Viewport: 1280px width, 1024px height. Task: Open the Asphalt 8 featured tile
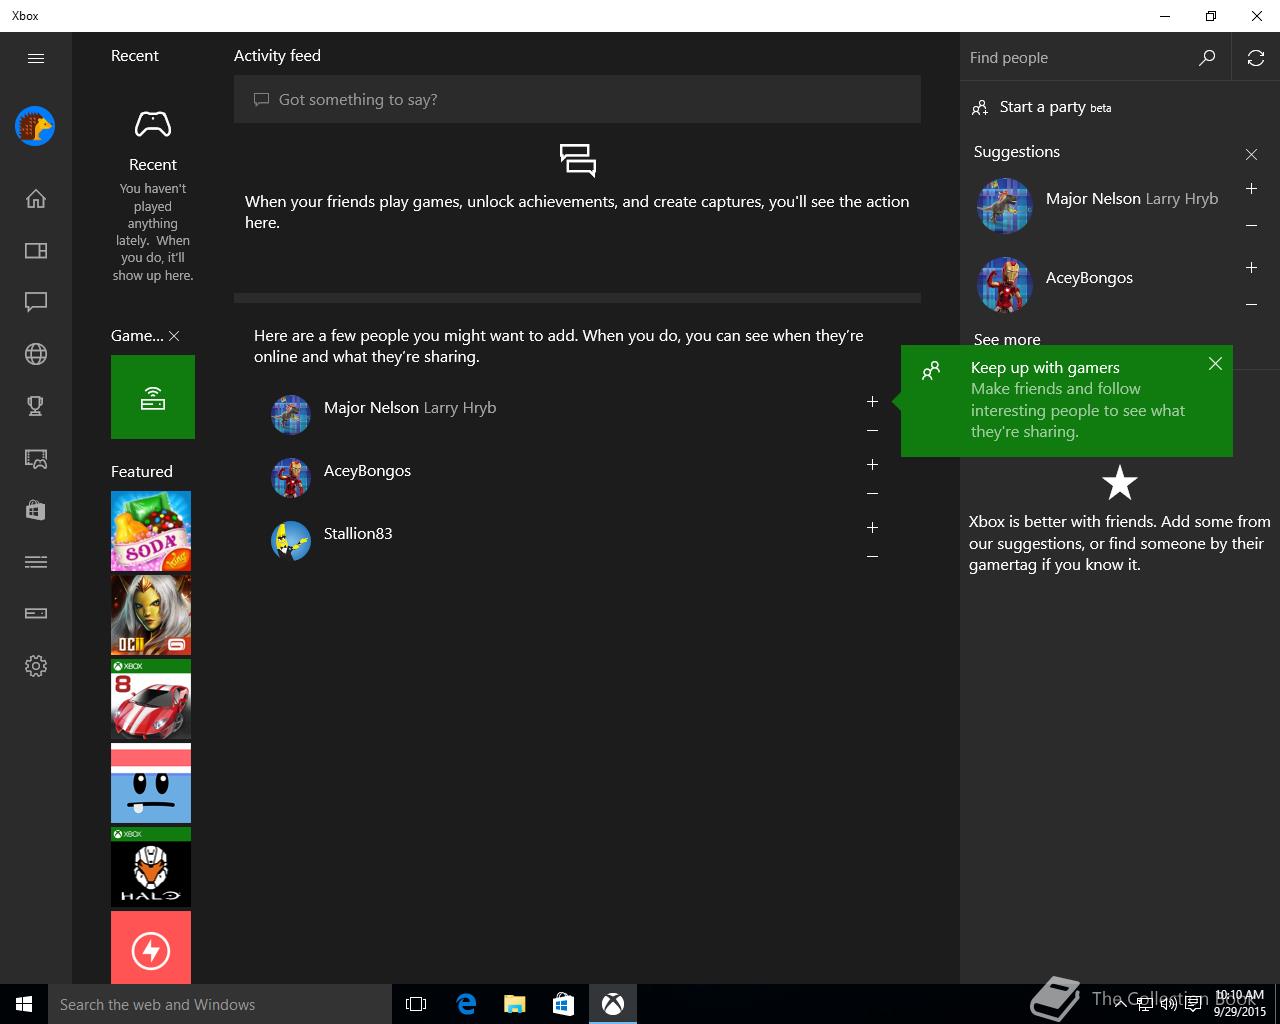point(151,699)
